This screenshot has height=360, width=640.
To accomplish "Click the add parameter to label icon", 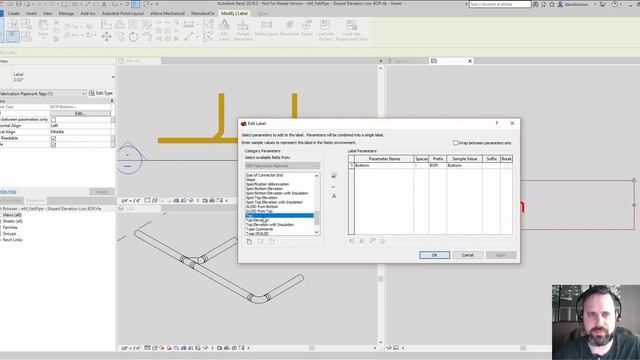I will (x=333, y=176).
